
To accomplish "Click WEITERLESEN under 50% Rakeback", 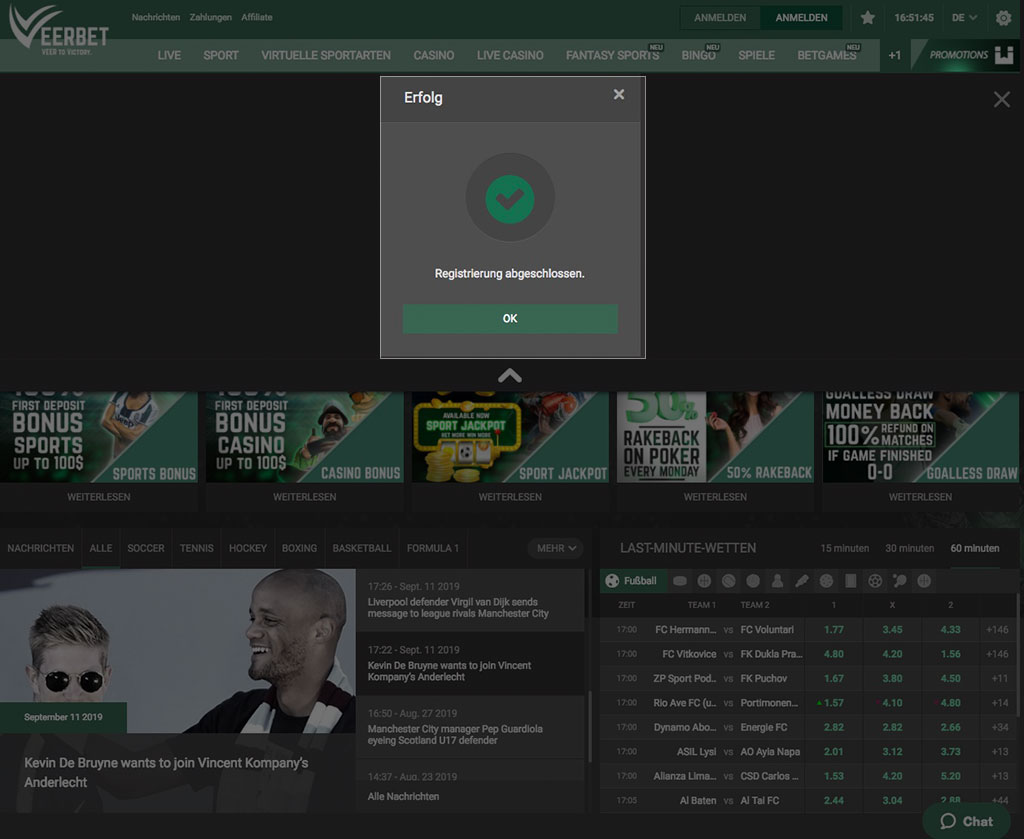I will click(715, 497).
